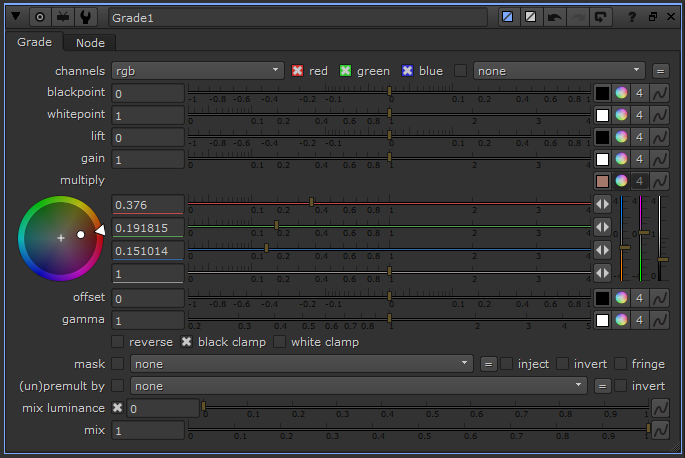
Task: Click the gamma color wheel icon
Action: pos(621,320)
